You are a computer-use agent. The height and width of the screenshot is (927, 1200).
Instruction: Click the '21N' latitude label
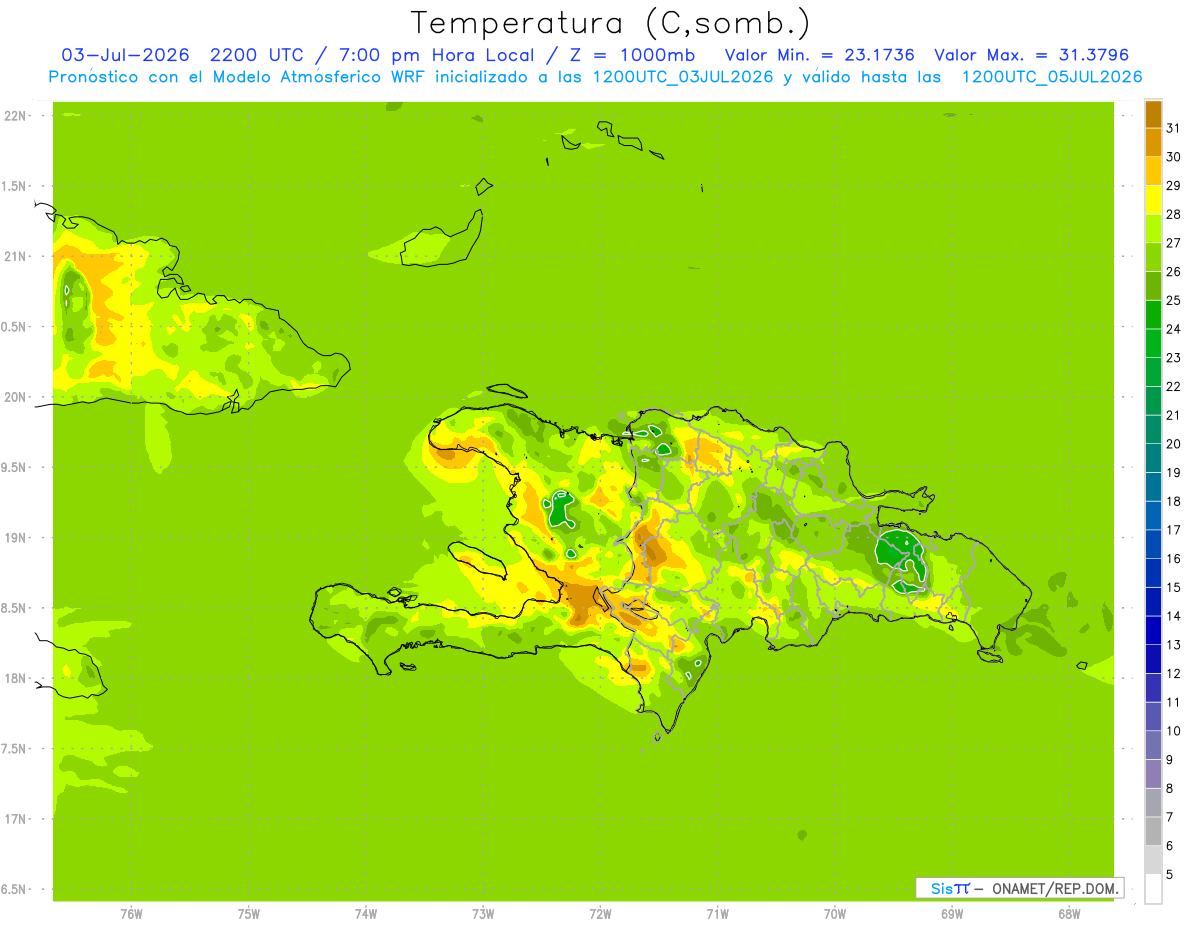[14, 257]
